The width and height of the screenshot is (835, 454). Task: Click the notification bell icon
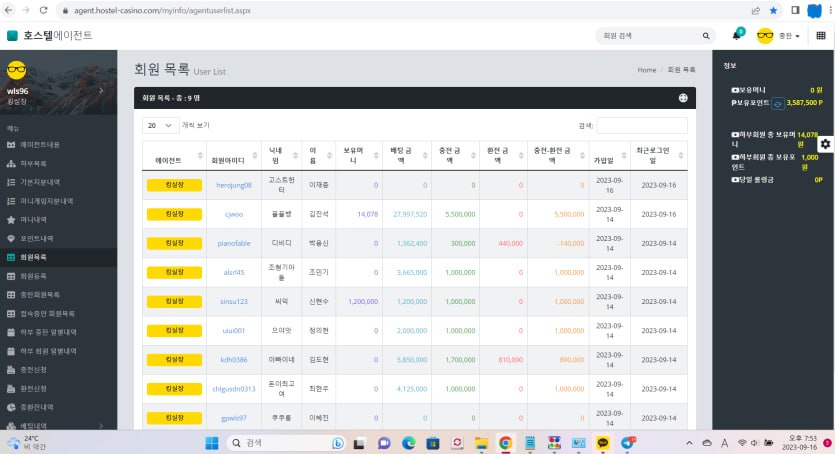[737, 35]
